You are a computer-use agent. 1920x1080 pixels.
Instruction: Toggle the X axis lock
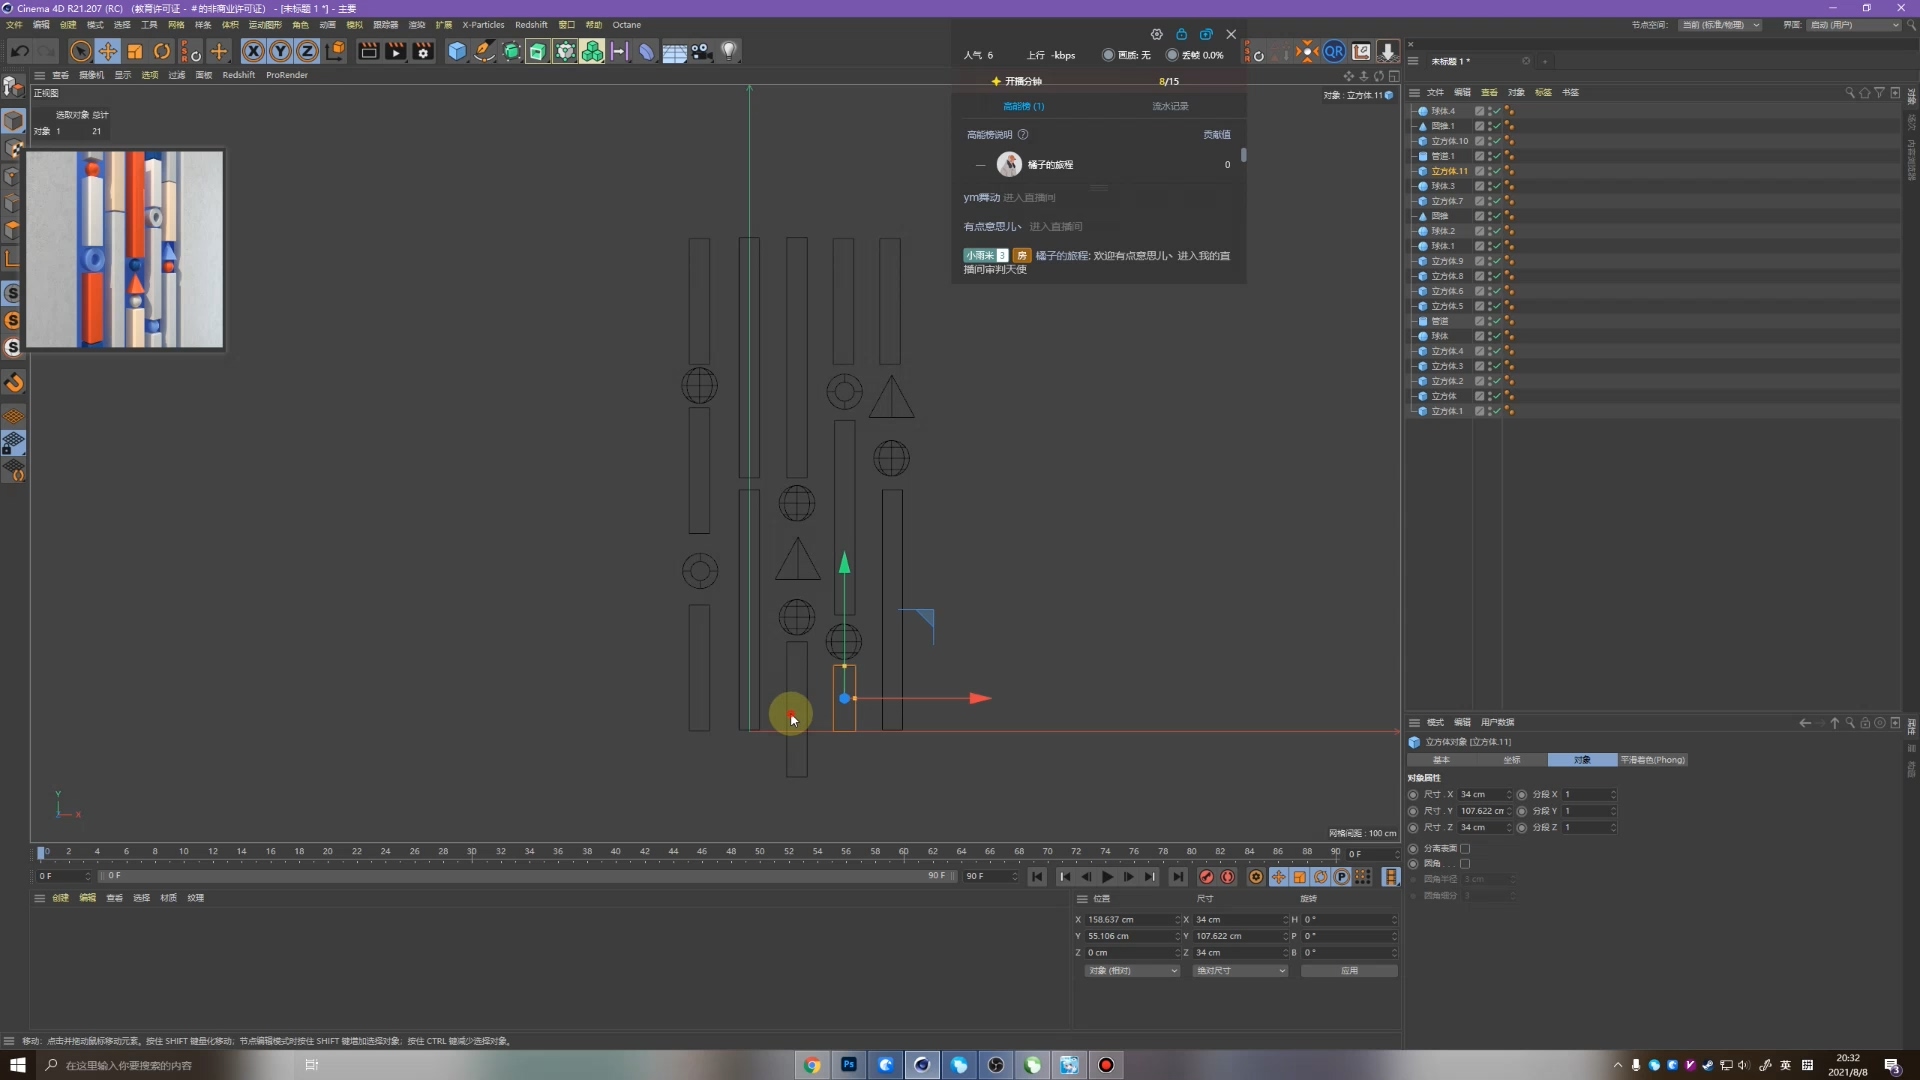point(253,51)
